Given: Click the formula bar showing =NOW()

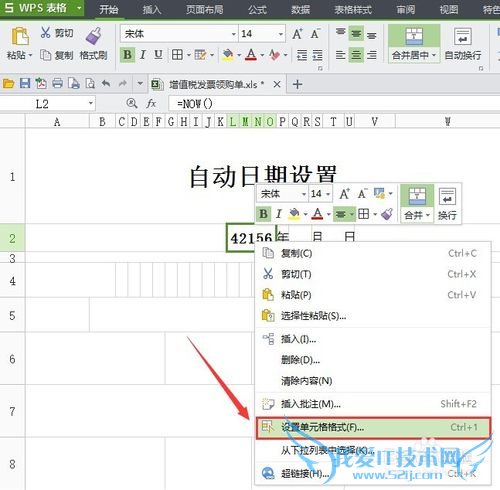Looking at the screenshot, I should pos(333,104).
